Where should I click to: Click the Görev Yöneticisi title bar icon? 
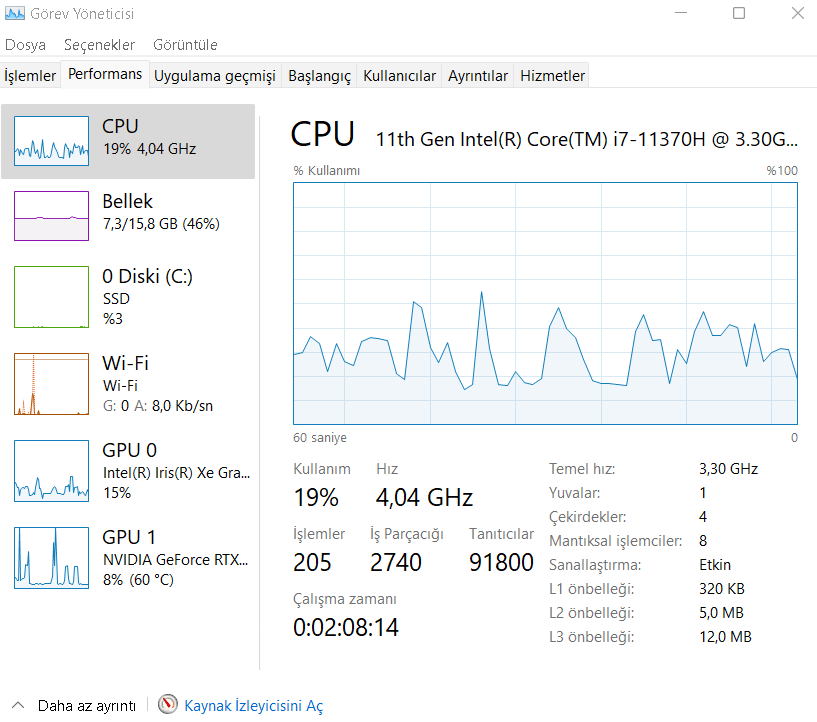pos(15,13)
